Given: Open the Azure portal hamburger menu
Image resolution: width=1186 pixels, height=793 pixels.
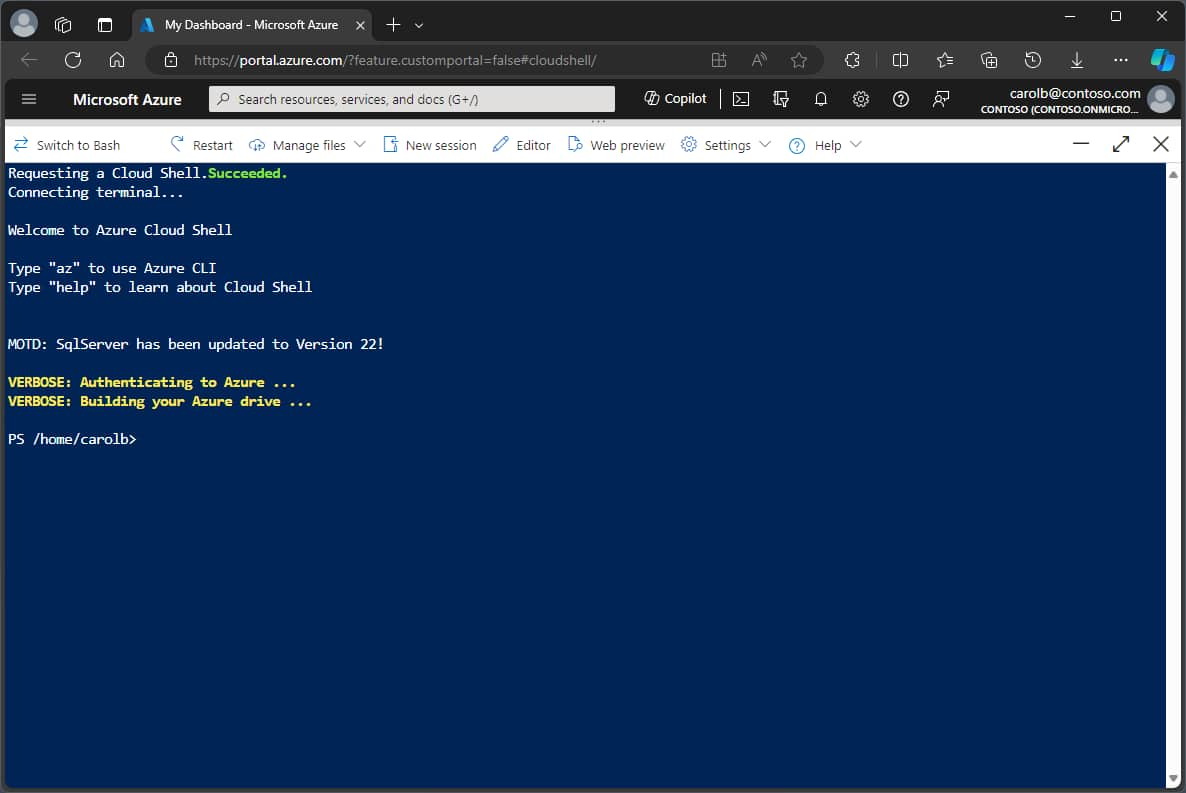Looking at the screenshot, I should [x=29, y=99].
